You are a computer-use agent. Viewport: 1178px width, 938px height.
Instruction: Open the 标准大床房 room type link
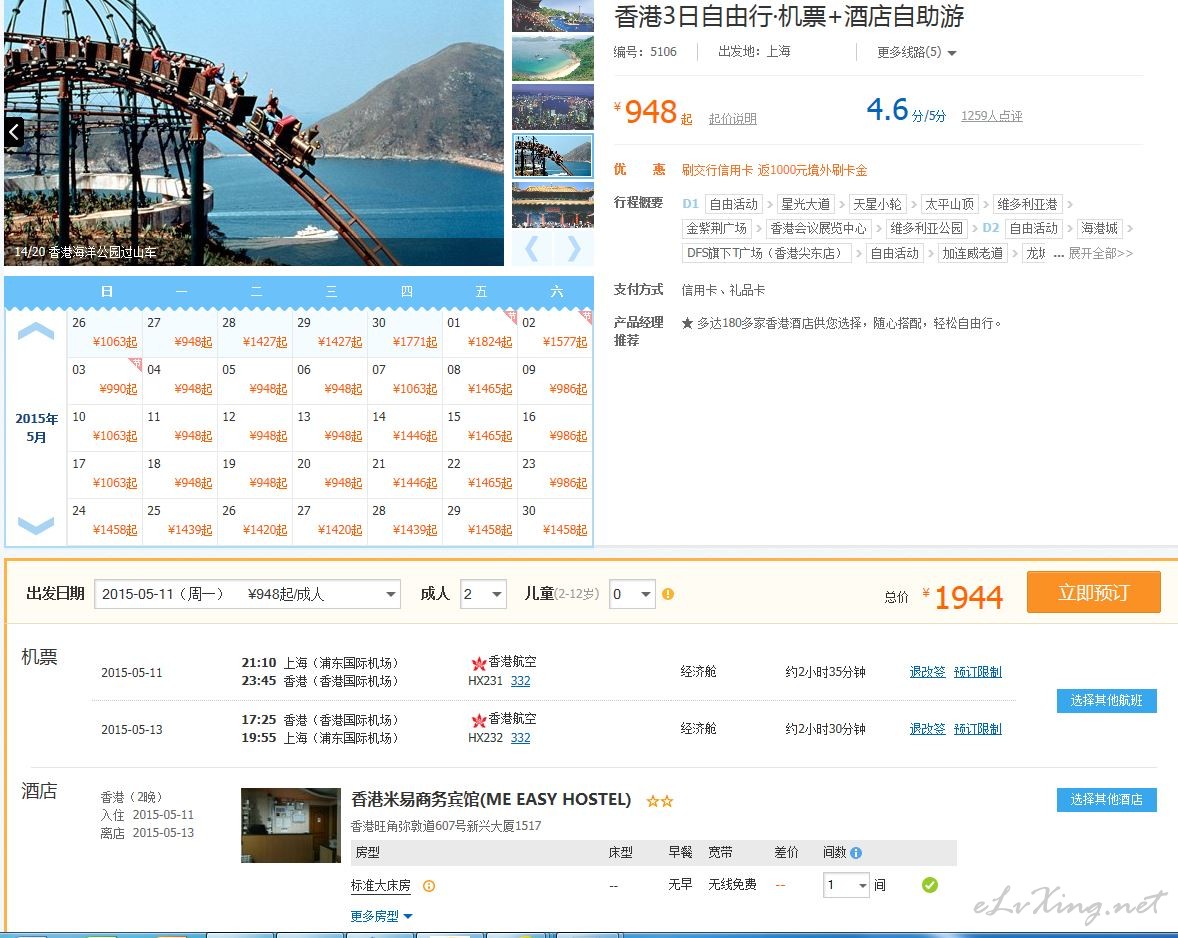coord(381,885)
